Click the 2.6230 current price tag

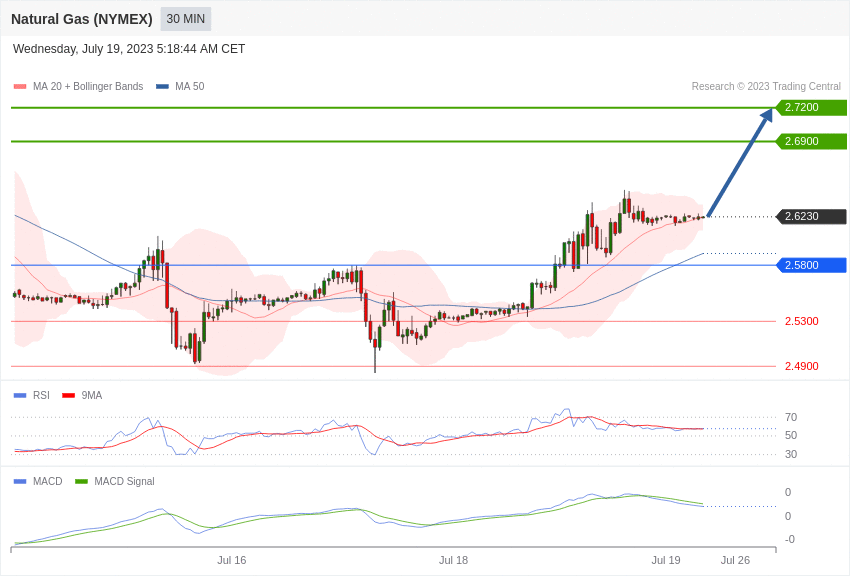click(812, 216)
